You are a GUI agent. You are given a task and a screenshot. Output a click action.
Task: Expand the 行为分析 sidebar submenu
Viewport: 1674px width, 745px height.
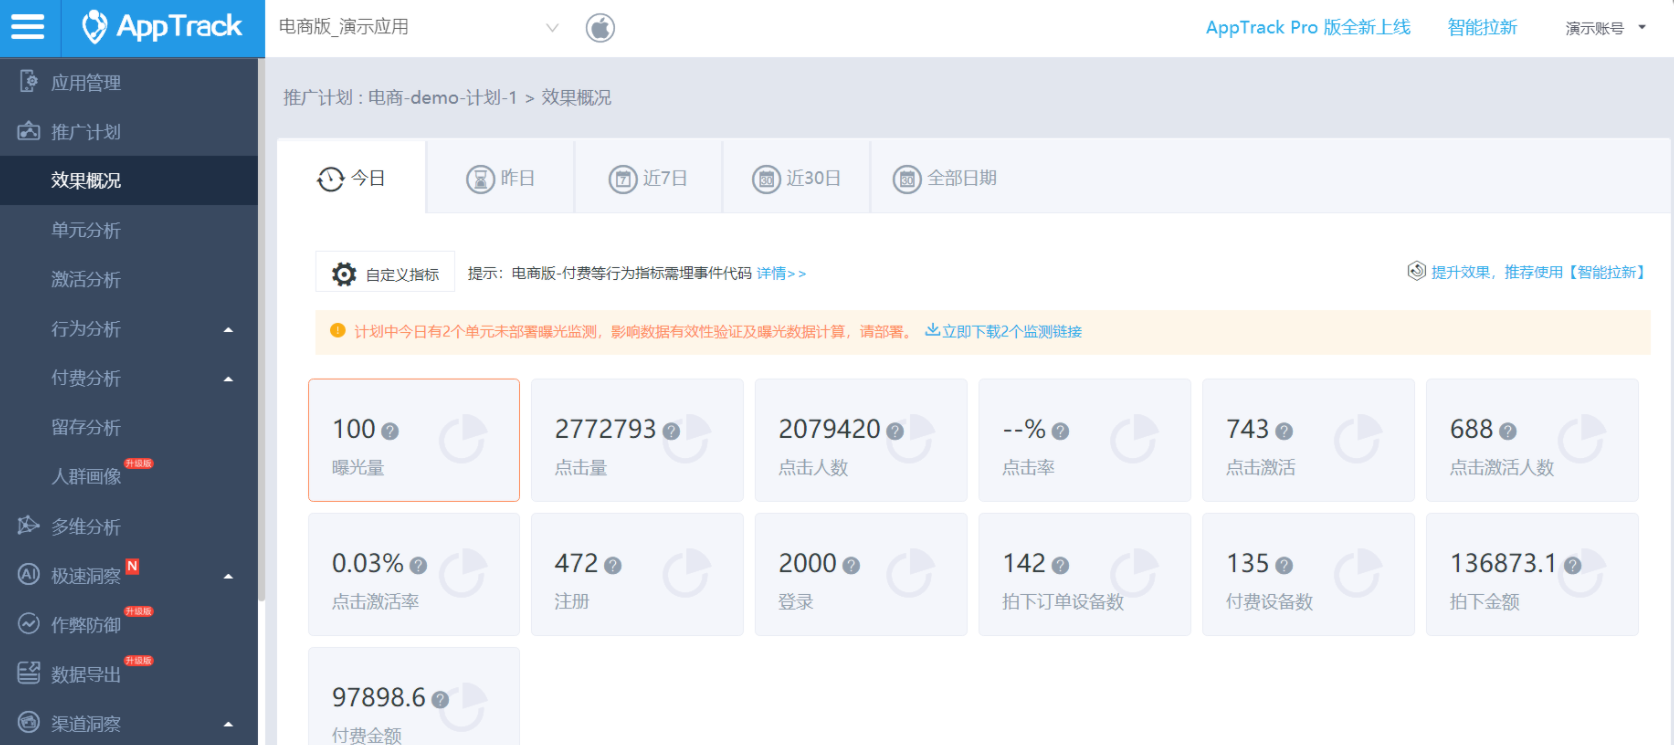pyautogui.click(x=228, y=329)
